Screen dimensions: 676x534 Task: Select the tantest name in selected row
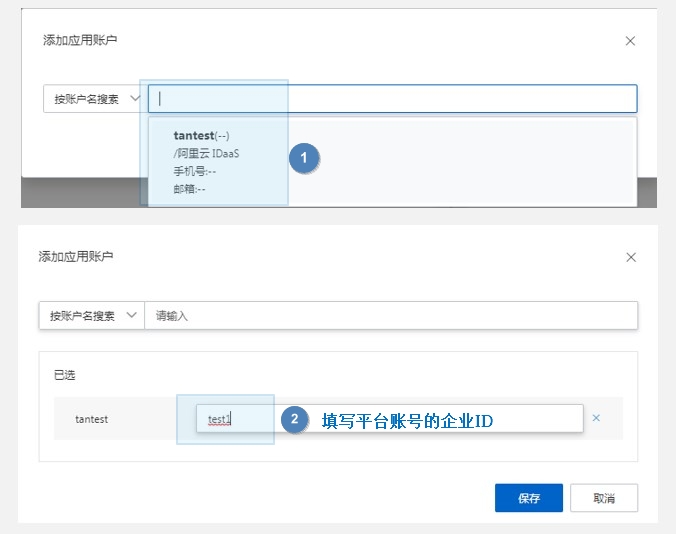point(92,419)
